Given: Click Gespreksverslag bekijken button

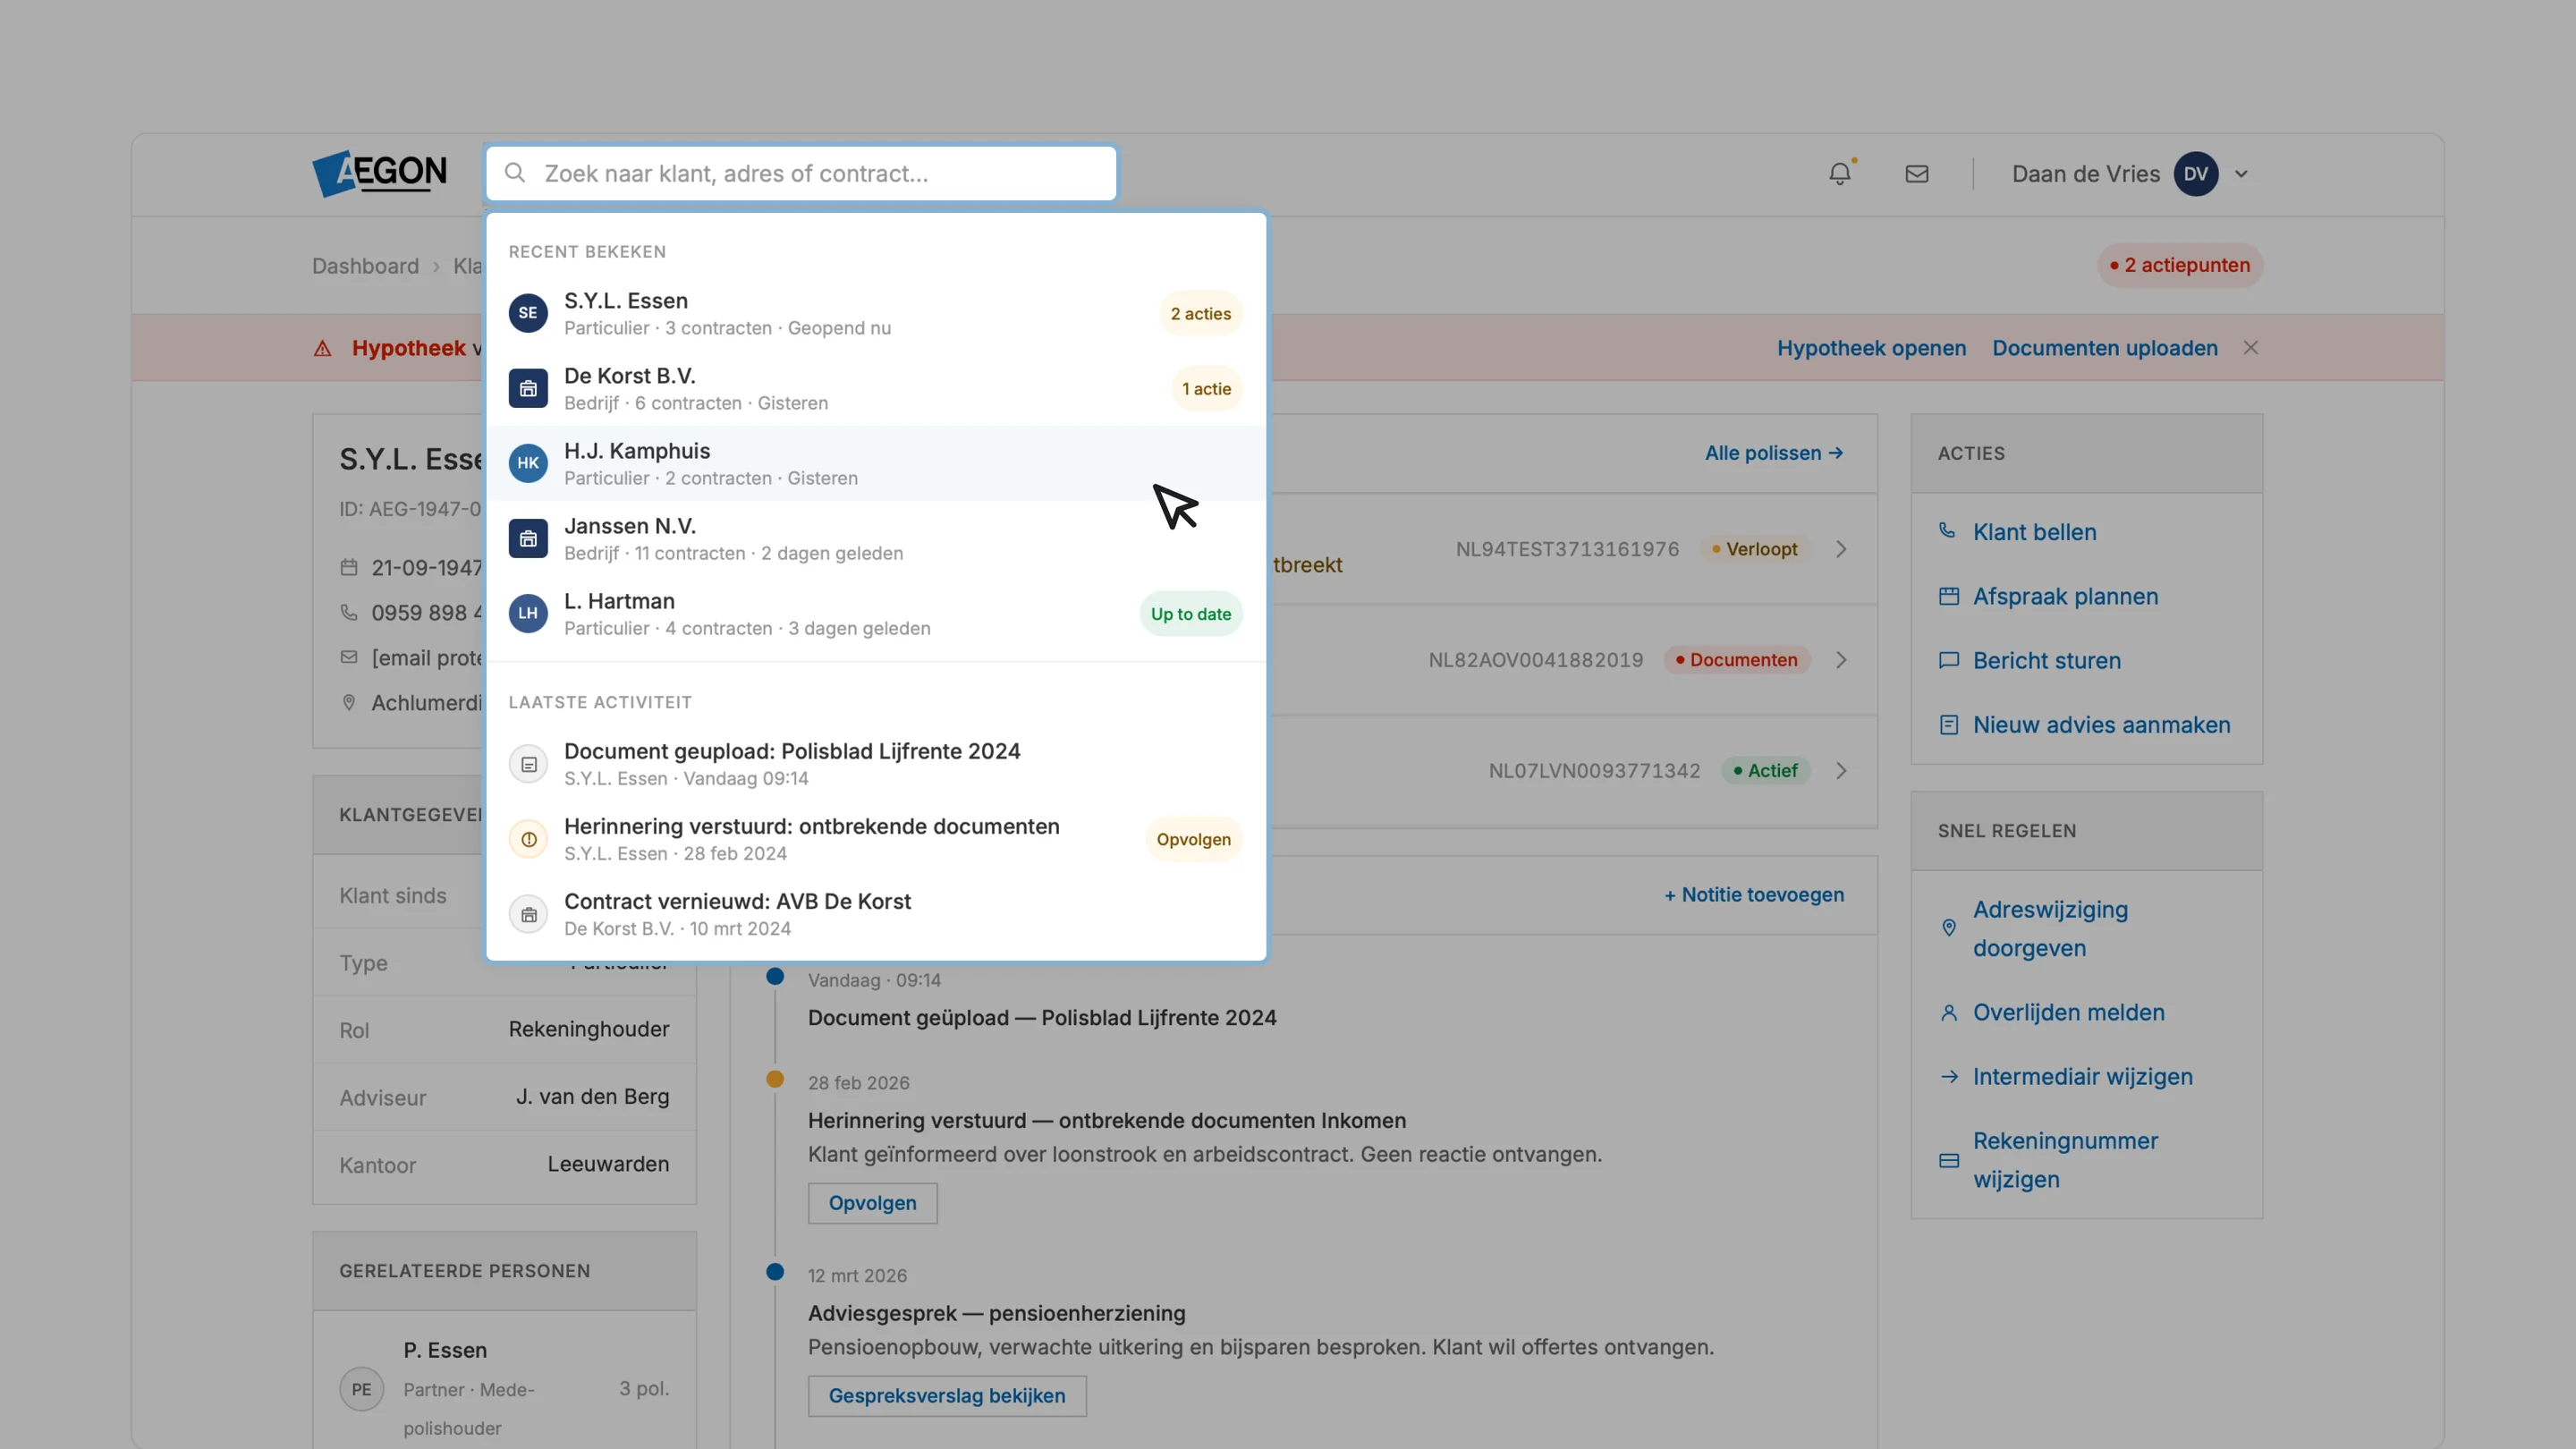Looking at the screenshot, I should 947,1396.
